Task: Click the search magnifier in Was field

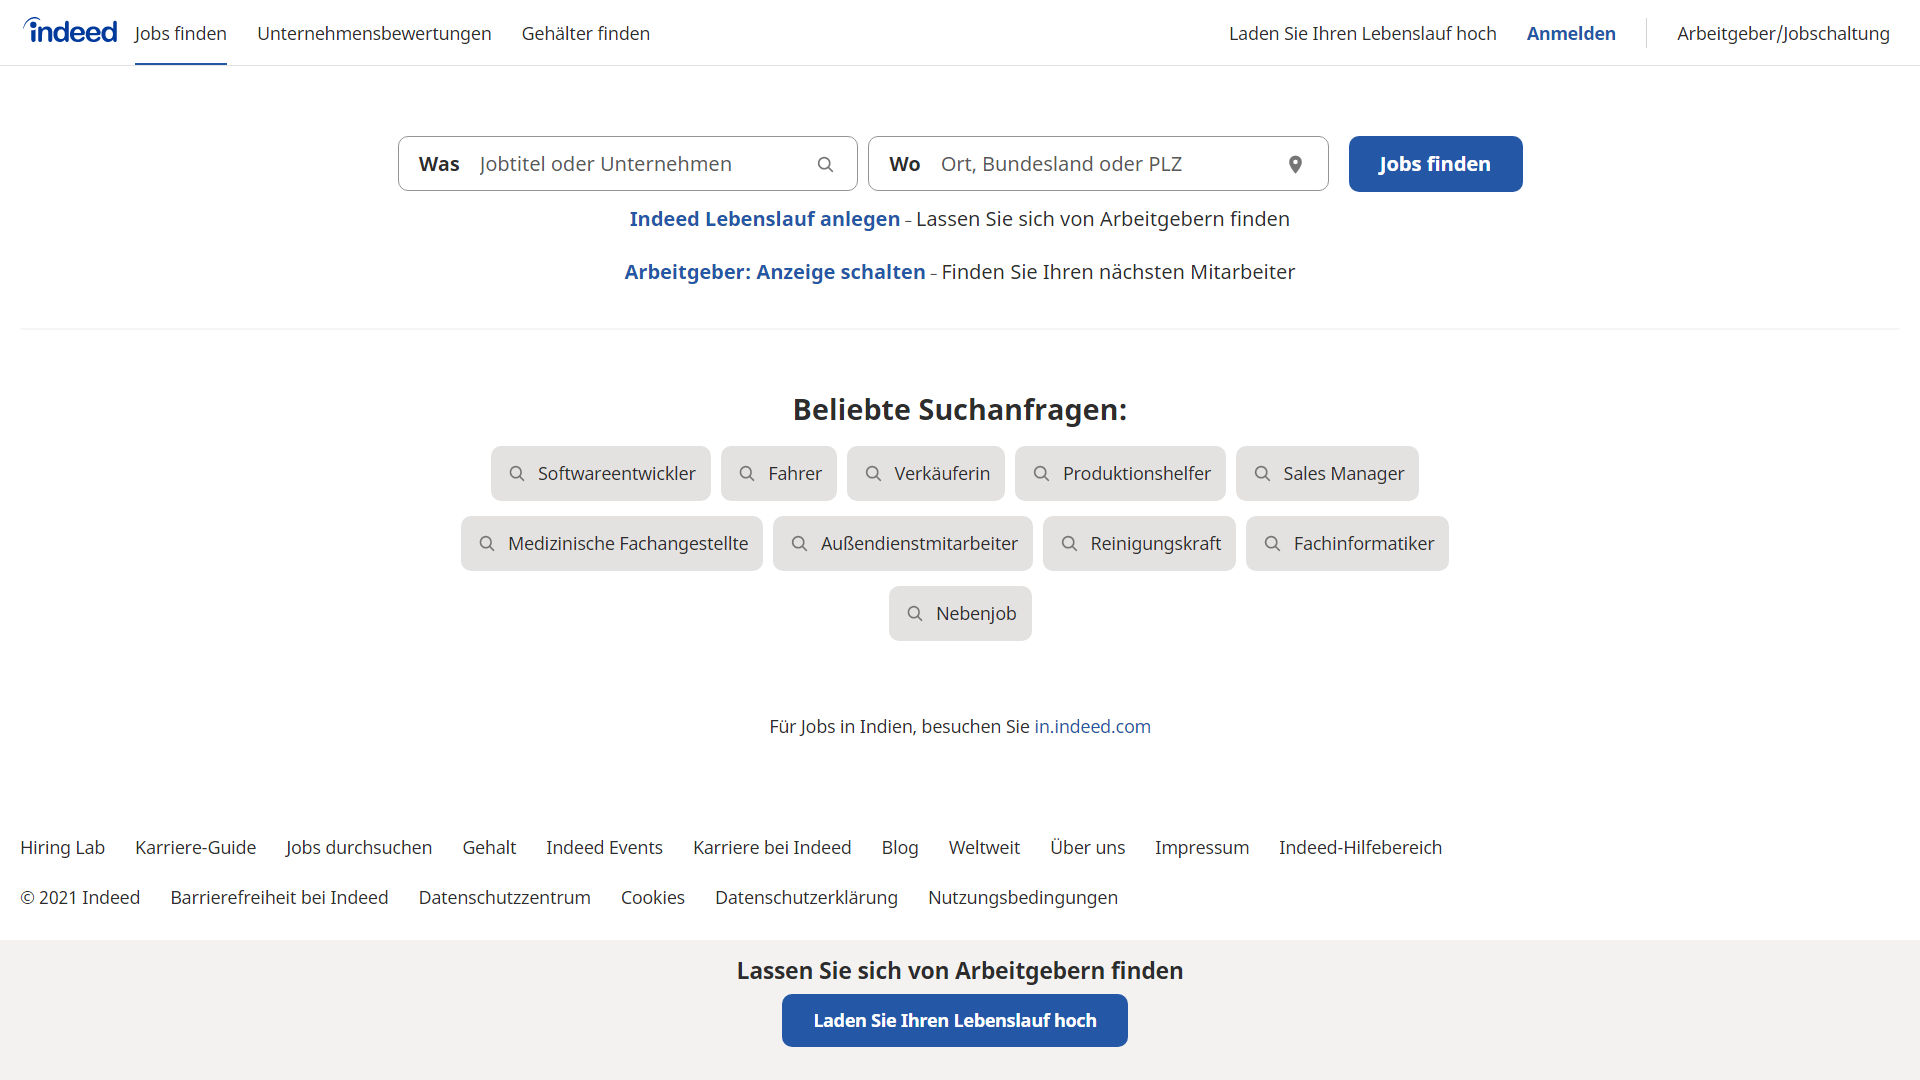Action: 825,164
